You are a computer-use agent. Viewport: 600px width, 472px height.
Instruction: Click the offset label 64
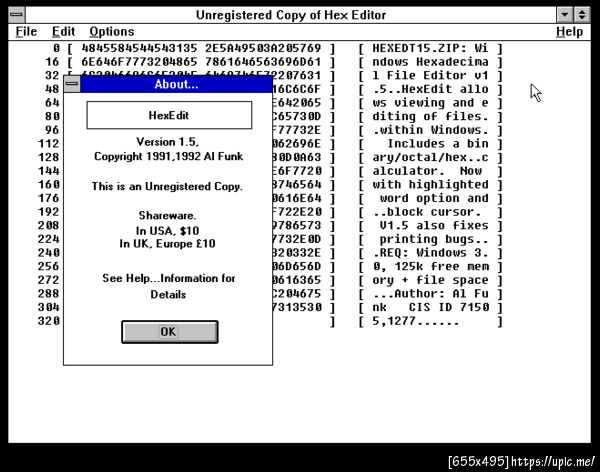click(52, 103)
